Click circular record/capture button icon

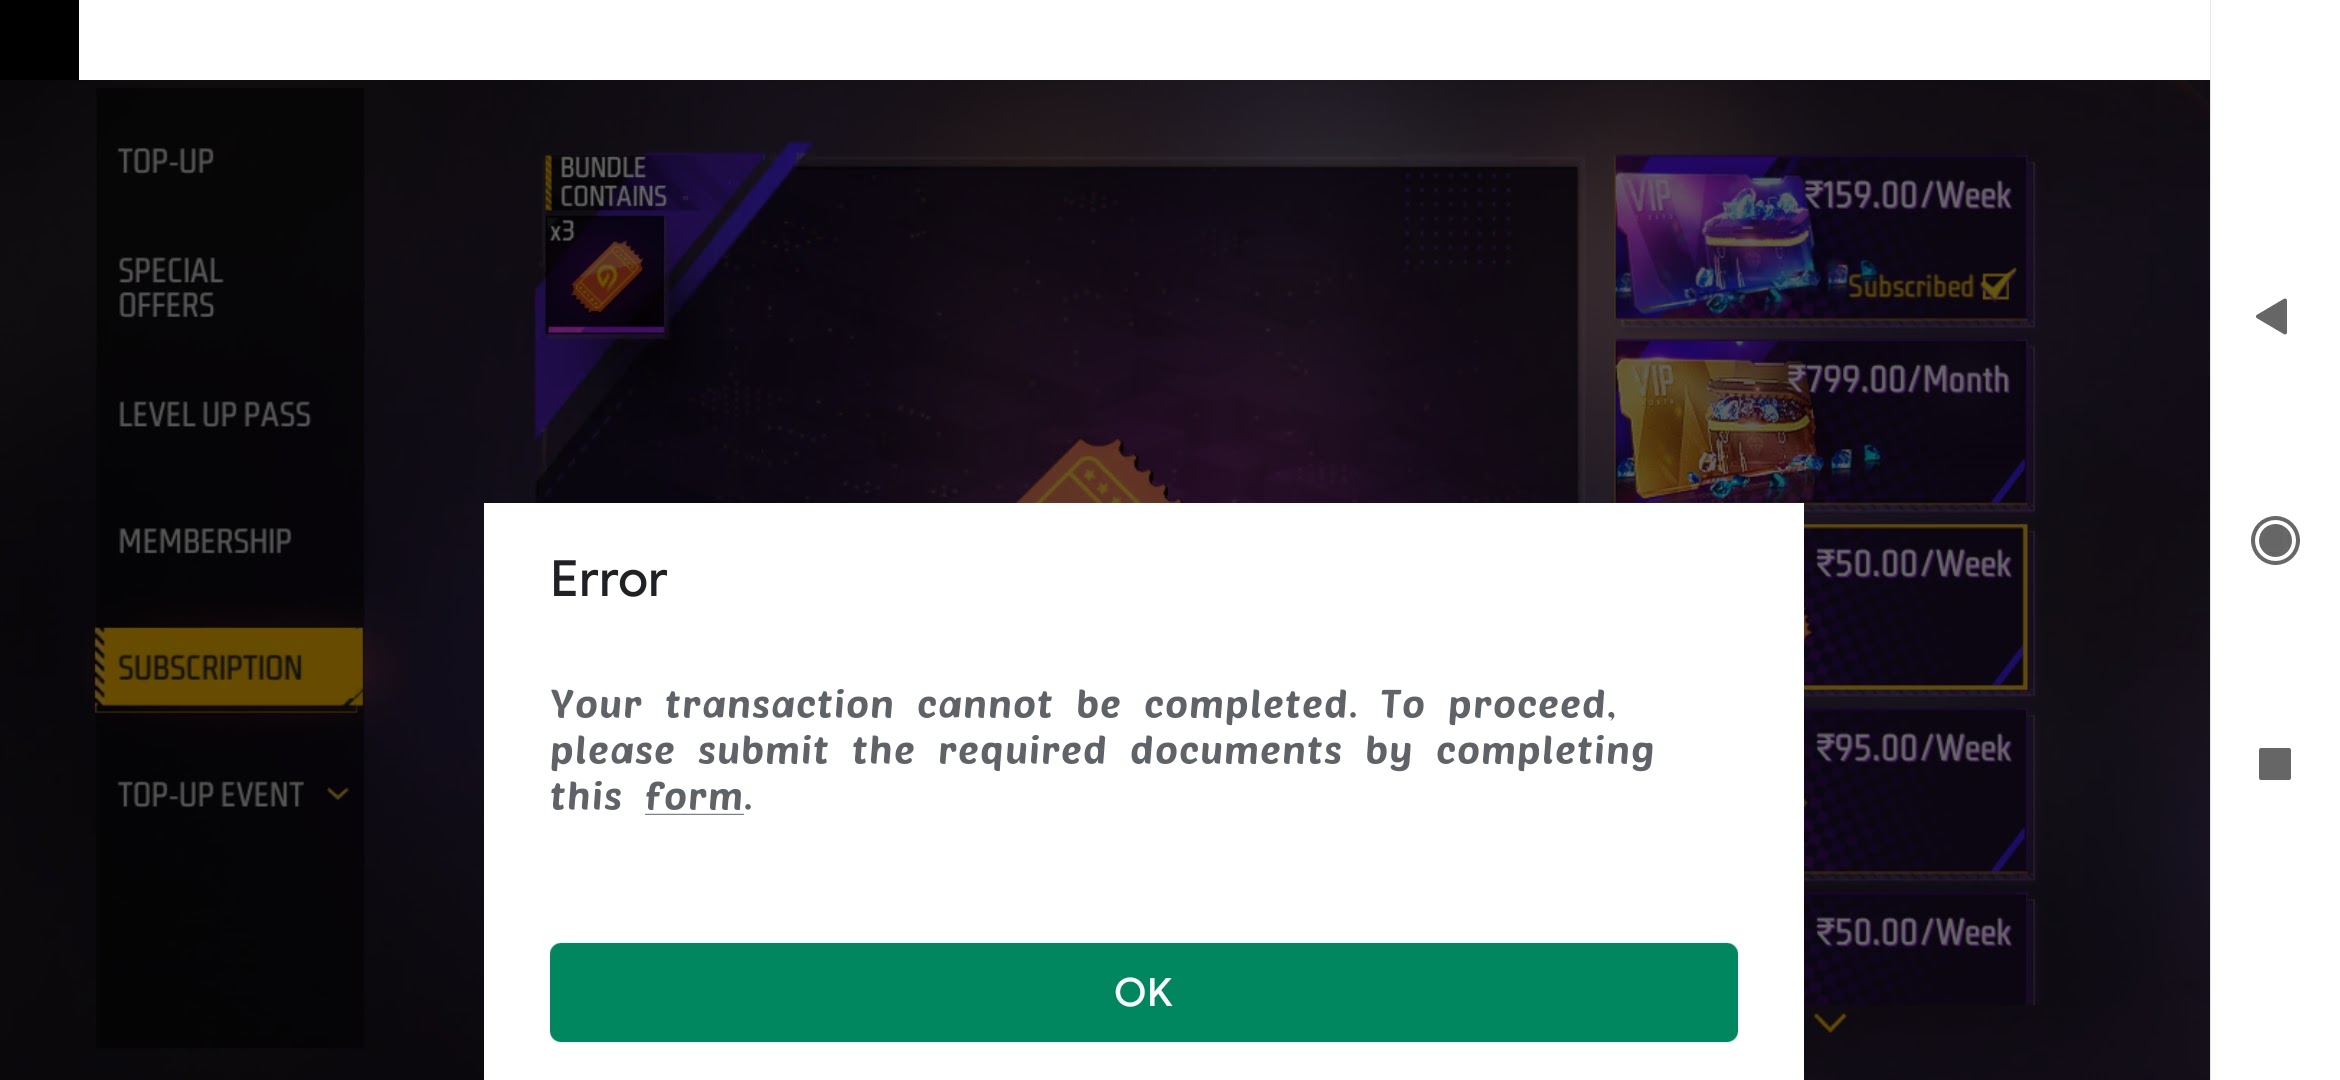(x=2276, y=540)
